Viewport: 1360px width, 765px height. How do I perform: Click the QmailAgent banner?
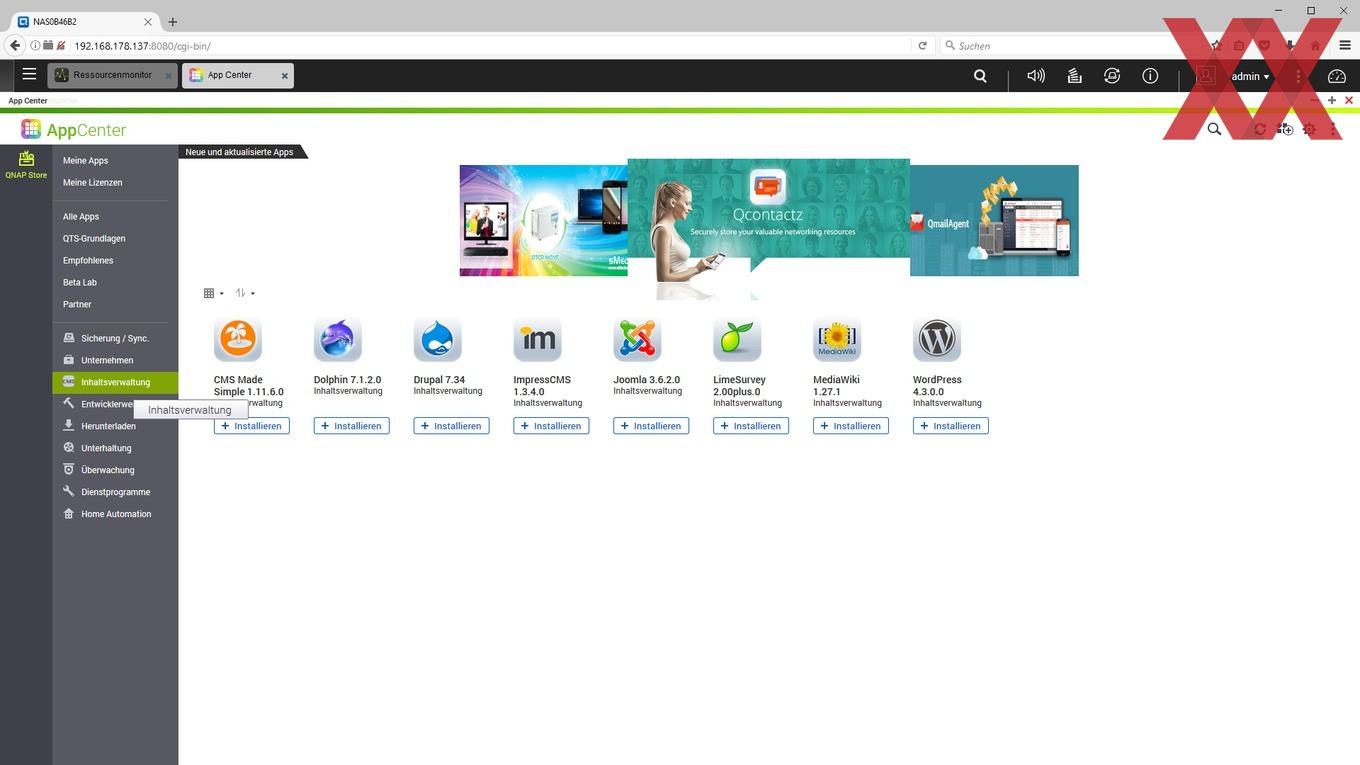[x=994, y=220]
